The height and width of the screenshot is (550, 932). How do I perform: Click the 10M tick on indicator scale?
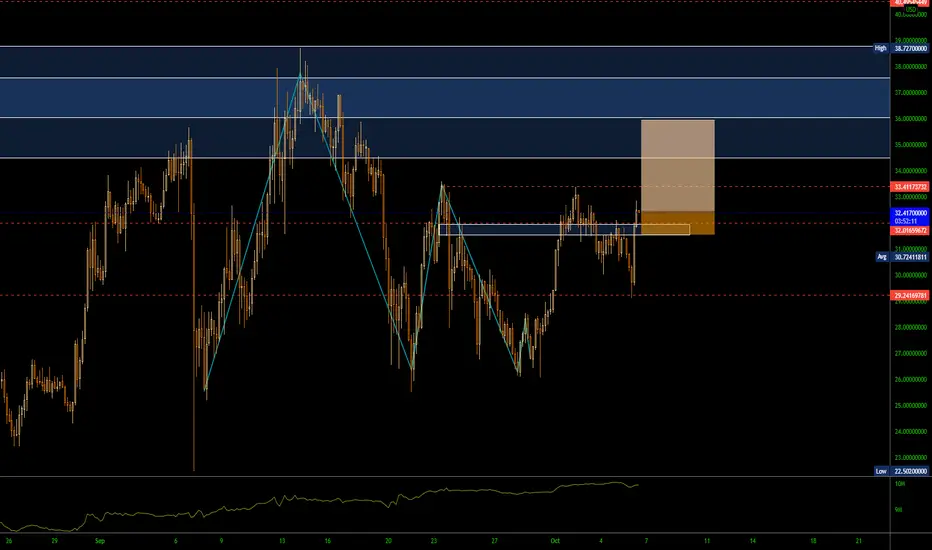[900, 484]
